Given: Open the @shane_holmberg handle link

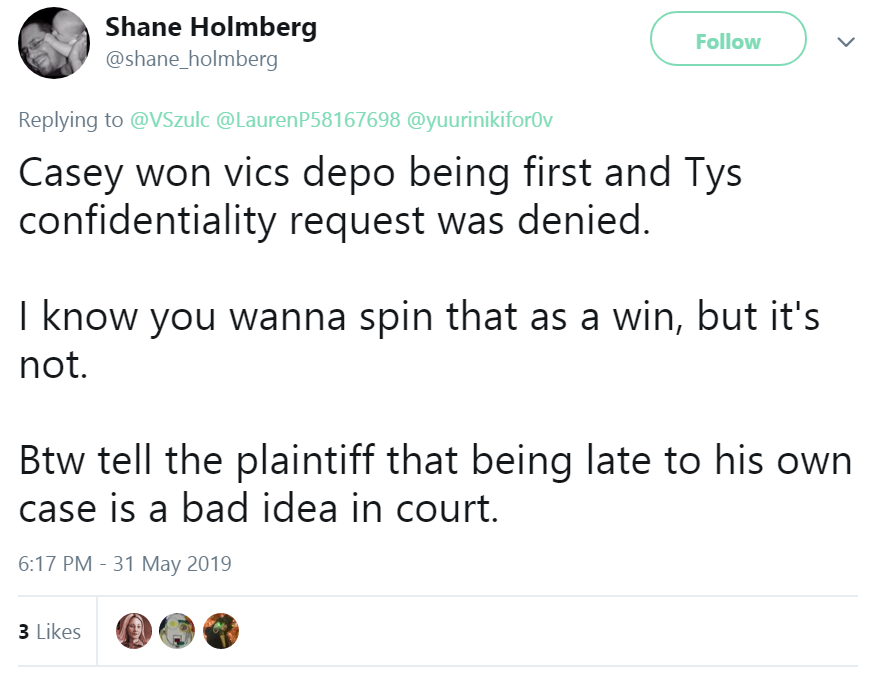Looking at the screenshot, I should pos(191,60).
